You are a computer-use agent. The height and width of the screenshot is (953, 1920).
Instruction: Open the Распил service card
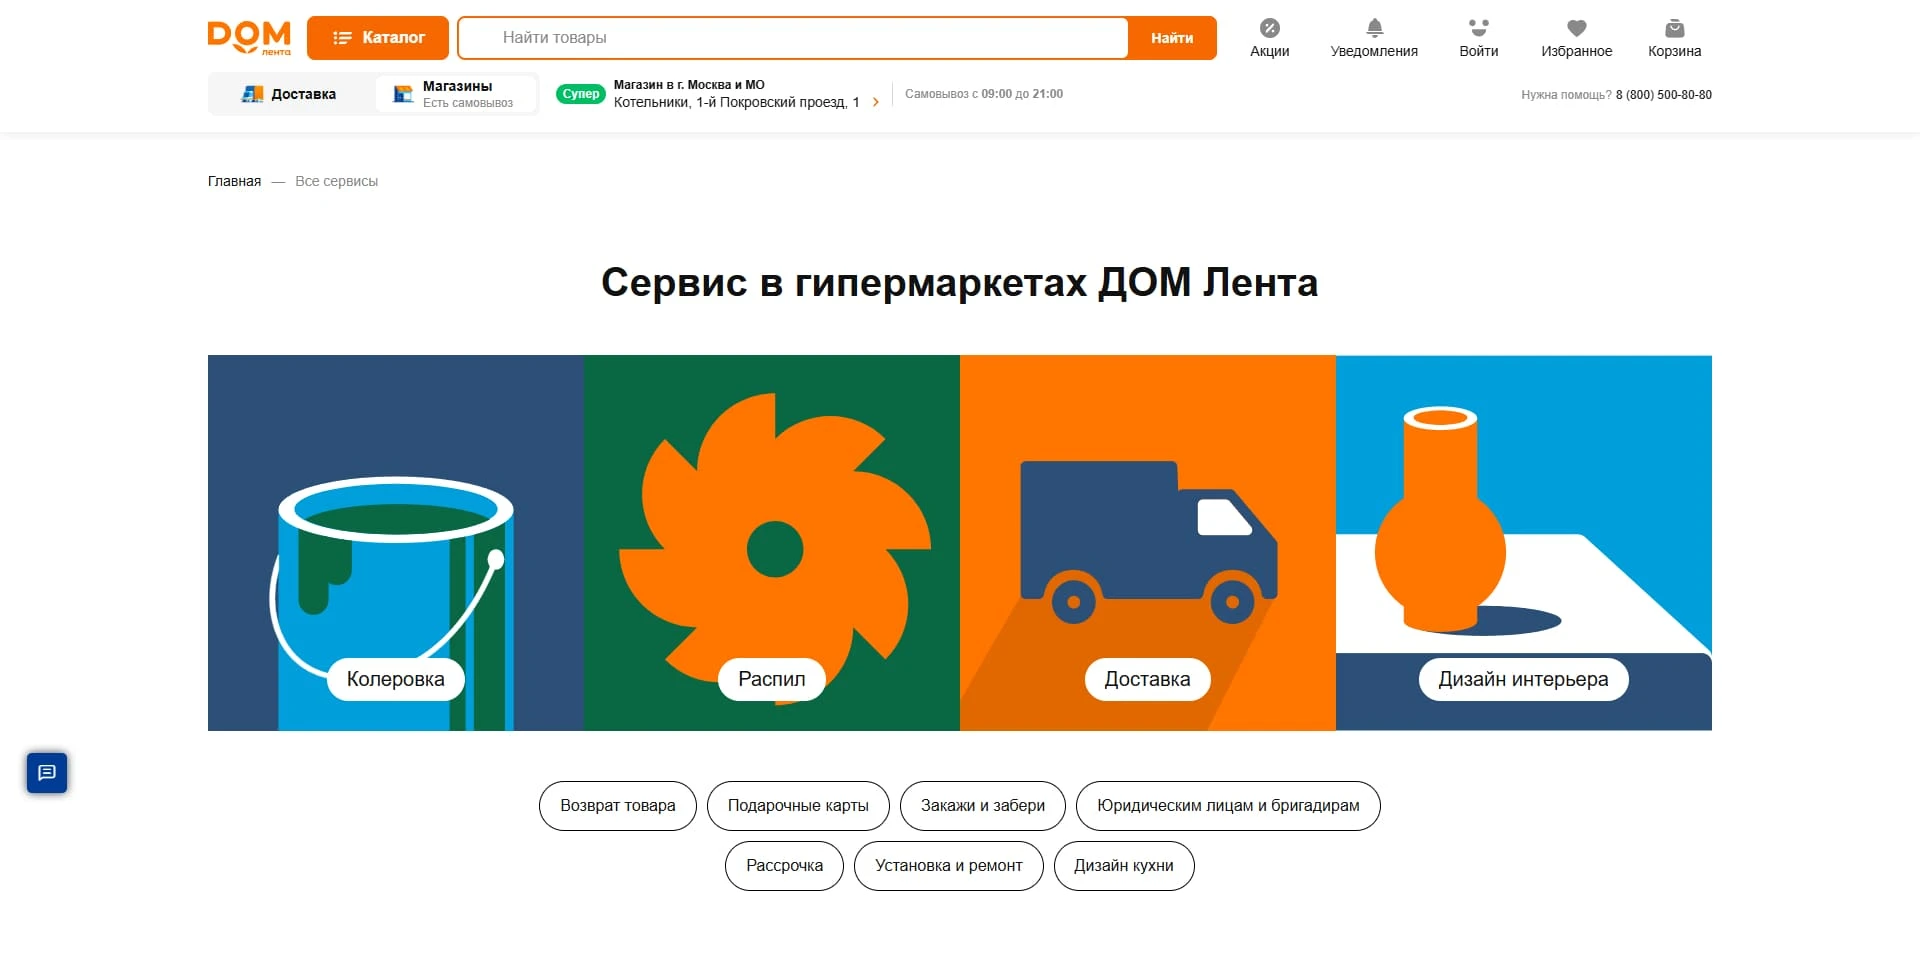coord(772,543)
